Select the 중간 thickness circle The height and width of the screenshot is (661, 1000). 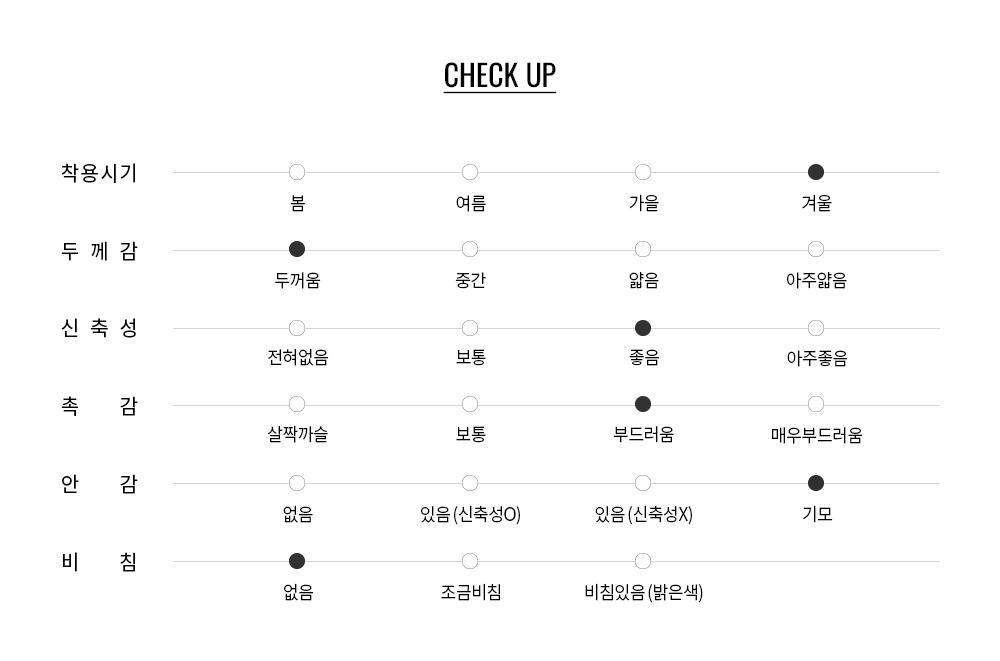pos(470,249)
